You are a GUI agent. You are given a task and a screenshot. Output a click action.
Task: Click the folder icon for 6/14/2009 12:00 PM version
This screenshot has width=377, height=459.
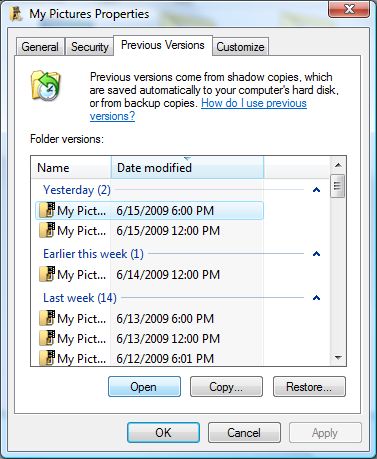pos(47,274)
